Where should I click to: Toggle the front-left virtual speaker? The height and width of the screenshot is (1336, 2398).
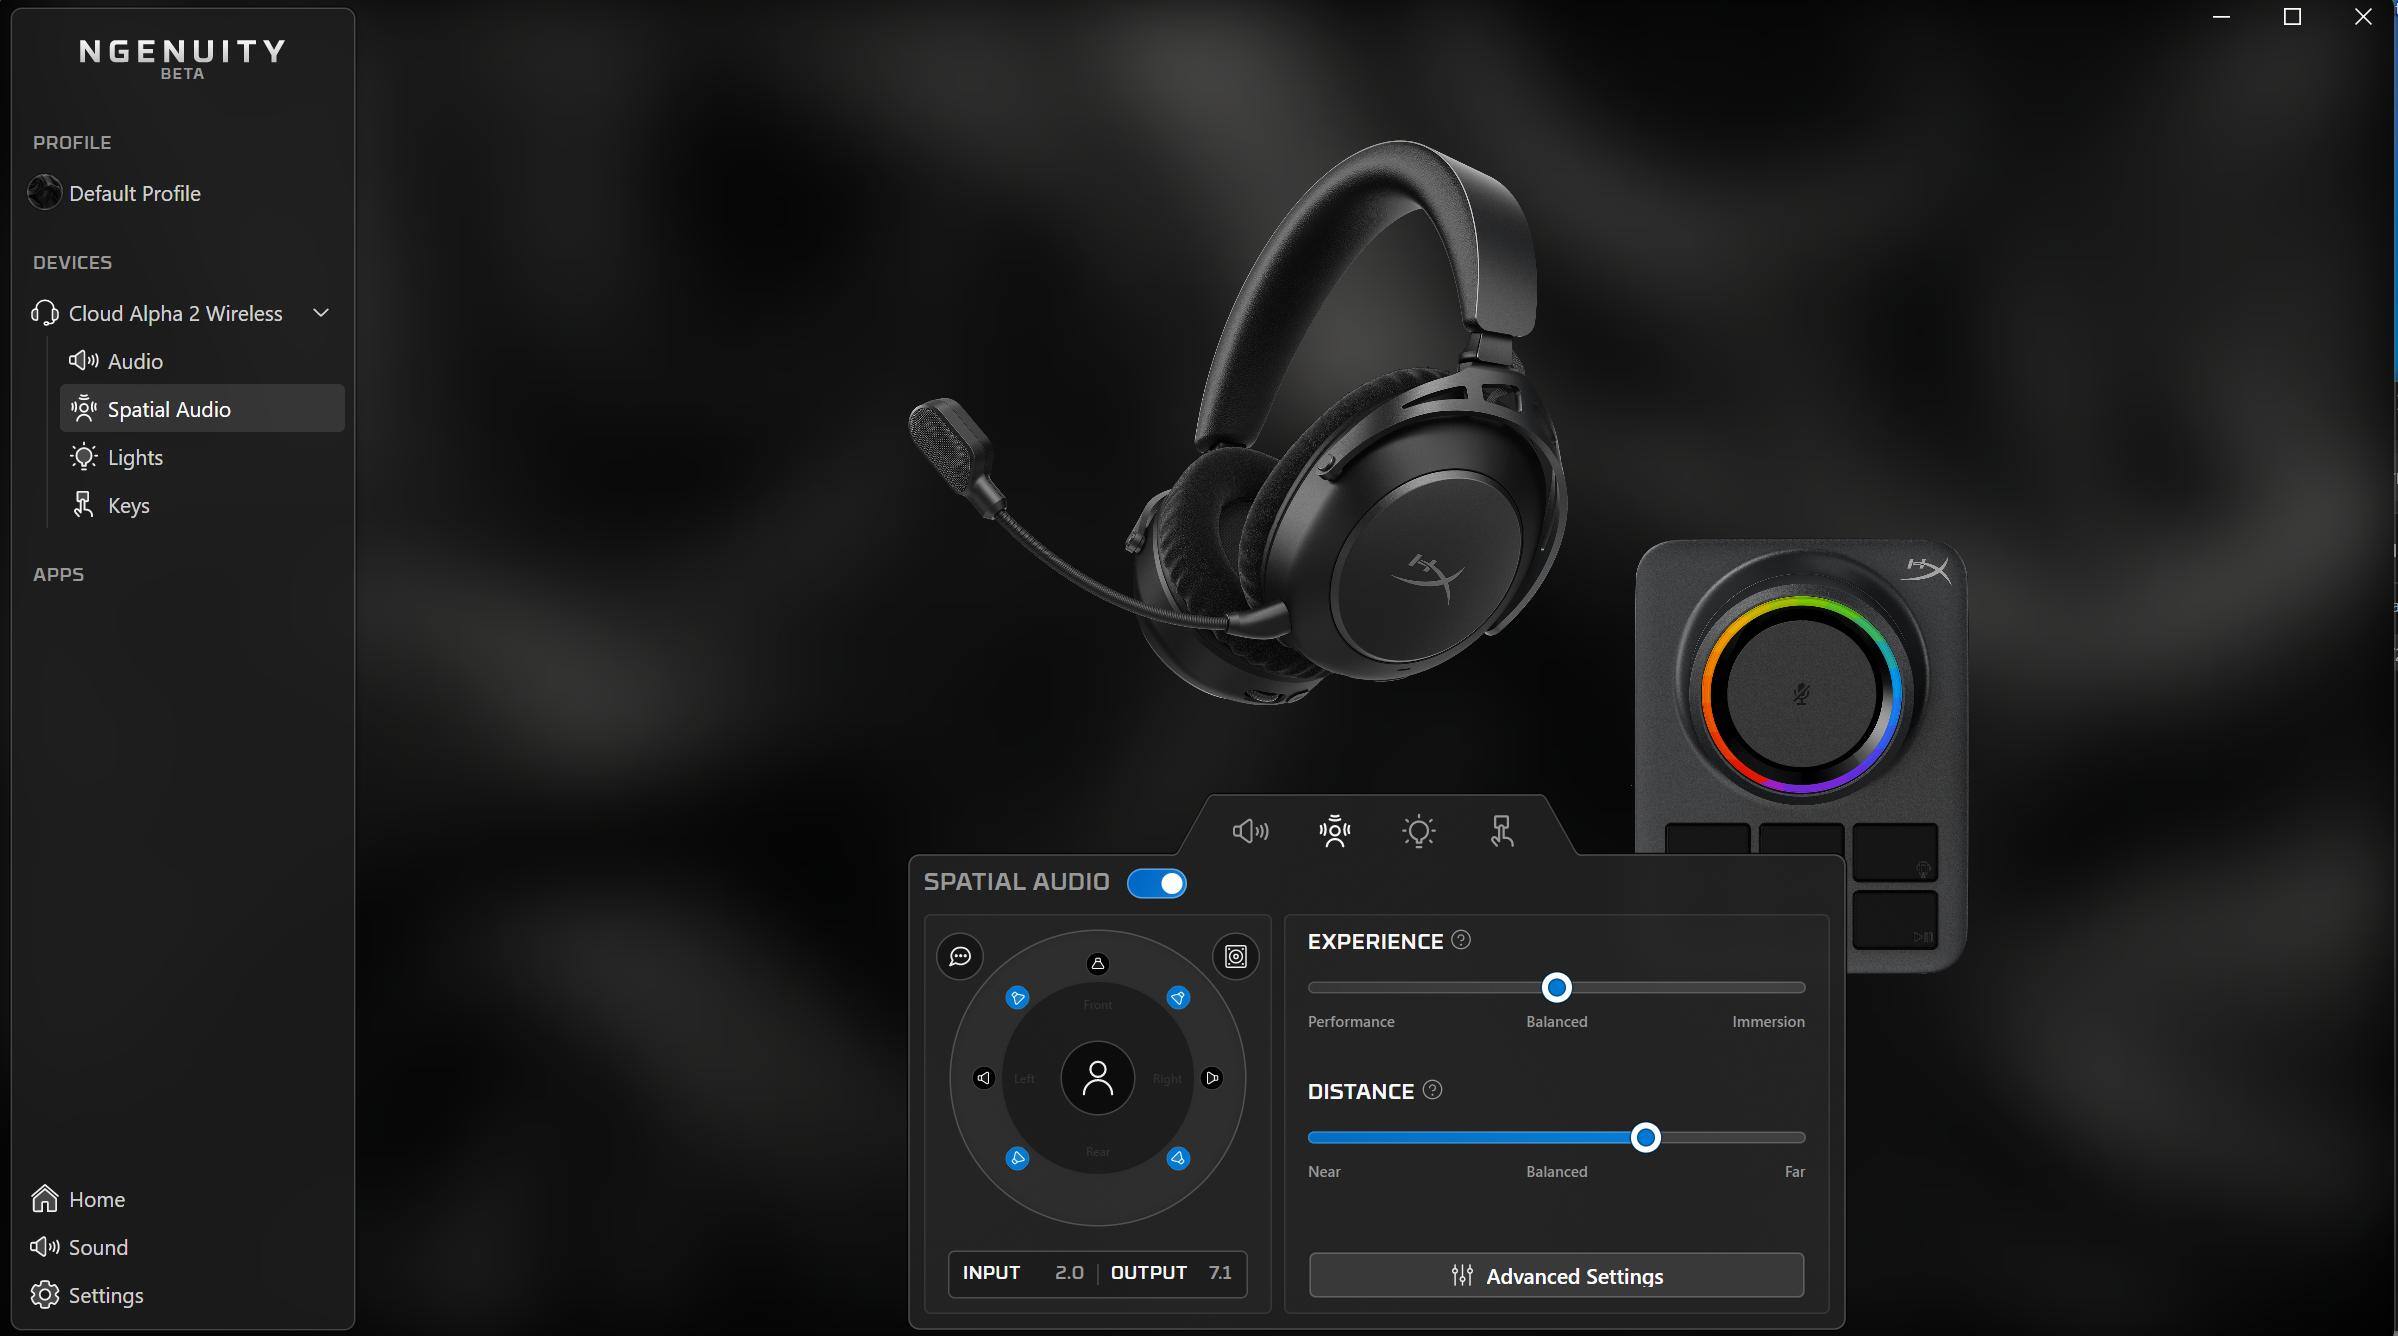click(1017, 998)
